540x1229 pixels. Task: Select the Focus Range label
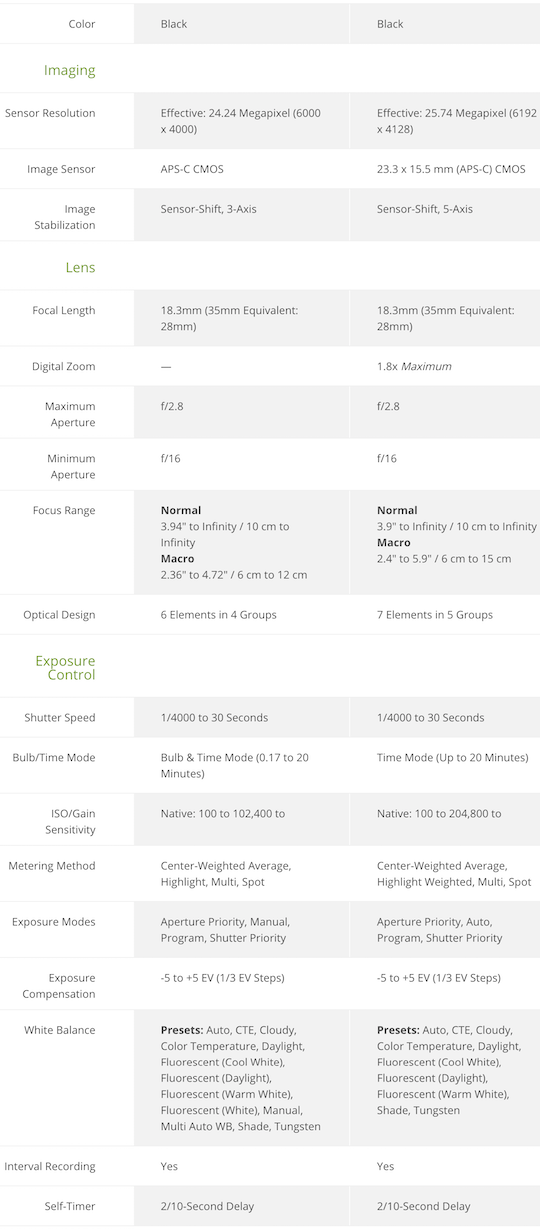64,510
